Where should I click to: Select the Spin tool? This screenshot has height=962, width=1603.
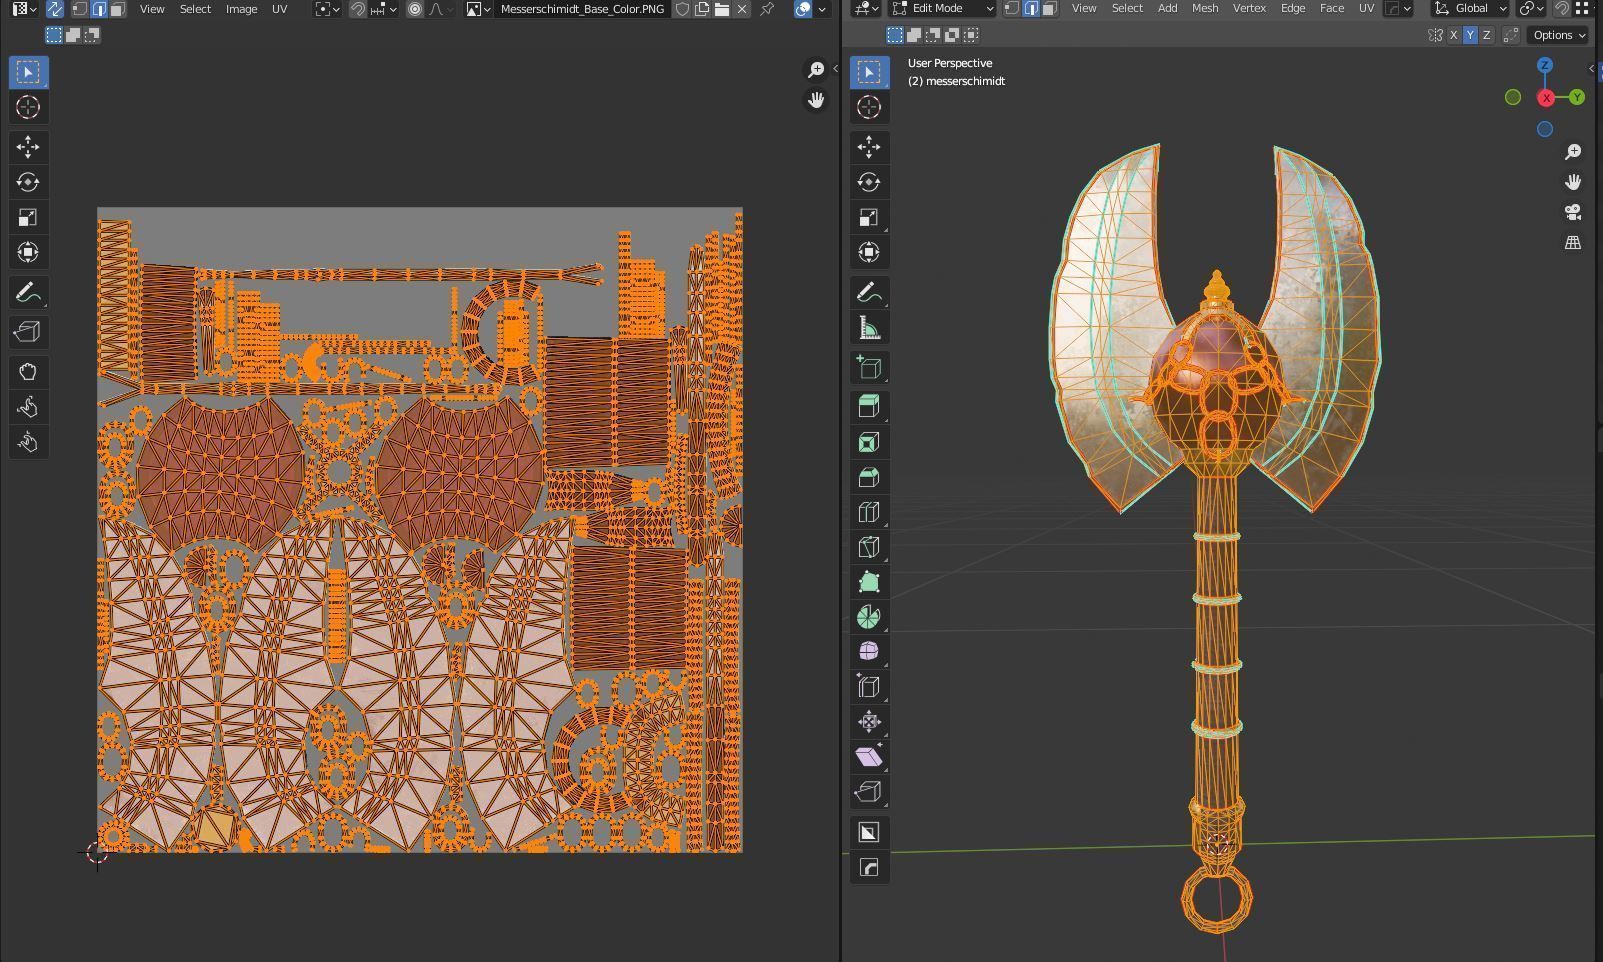[868, 617]
